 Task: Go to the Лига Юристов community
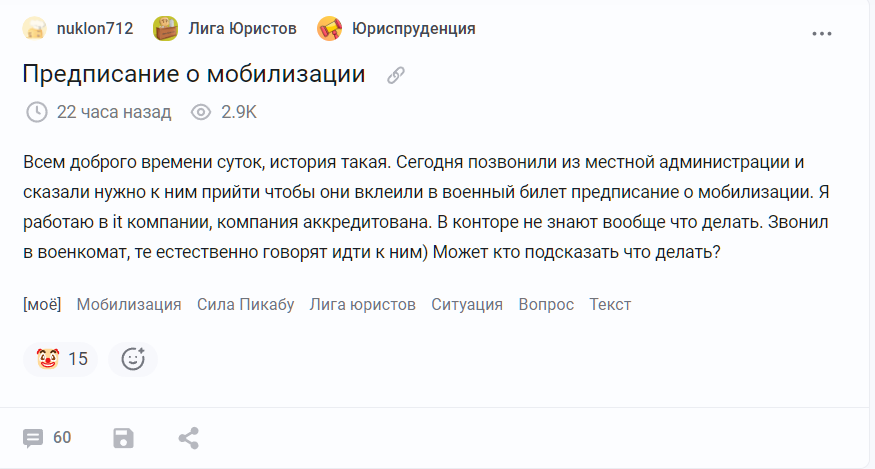pyautogui.click(x=242, y=29)
